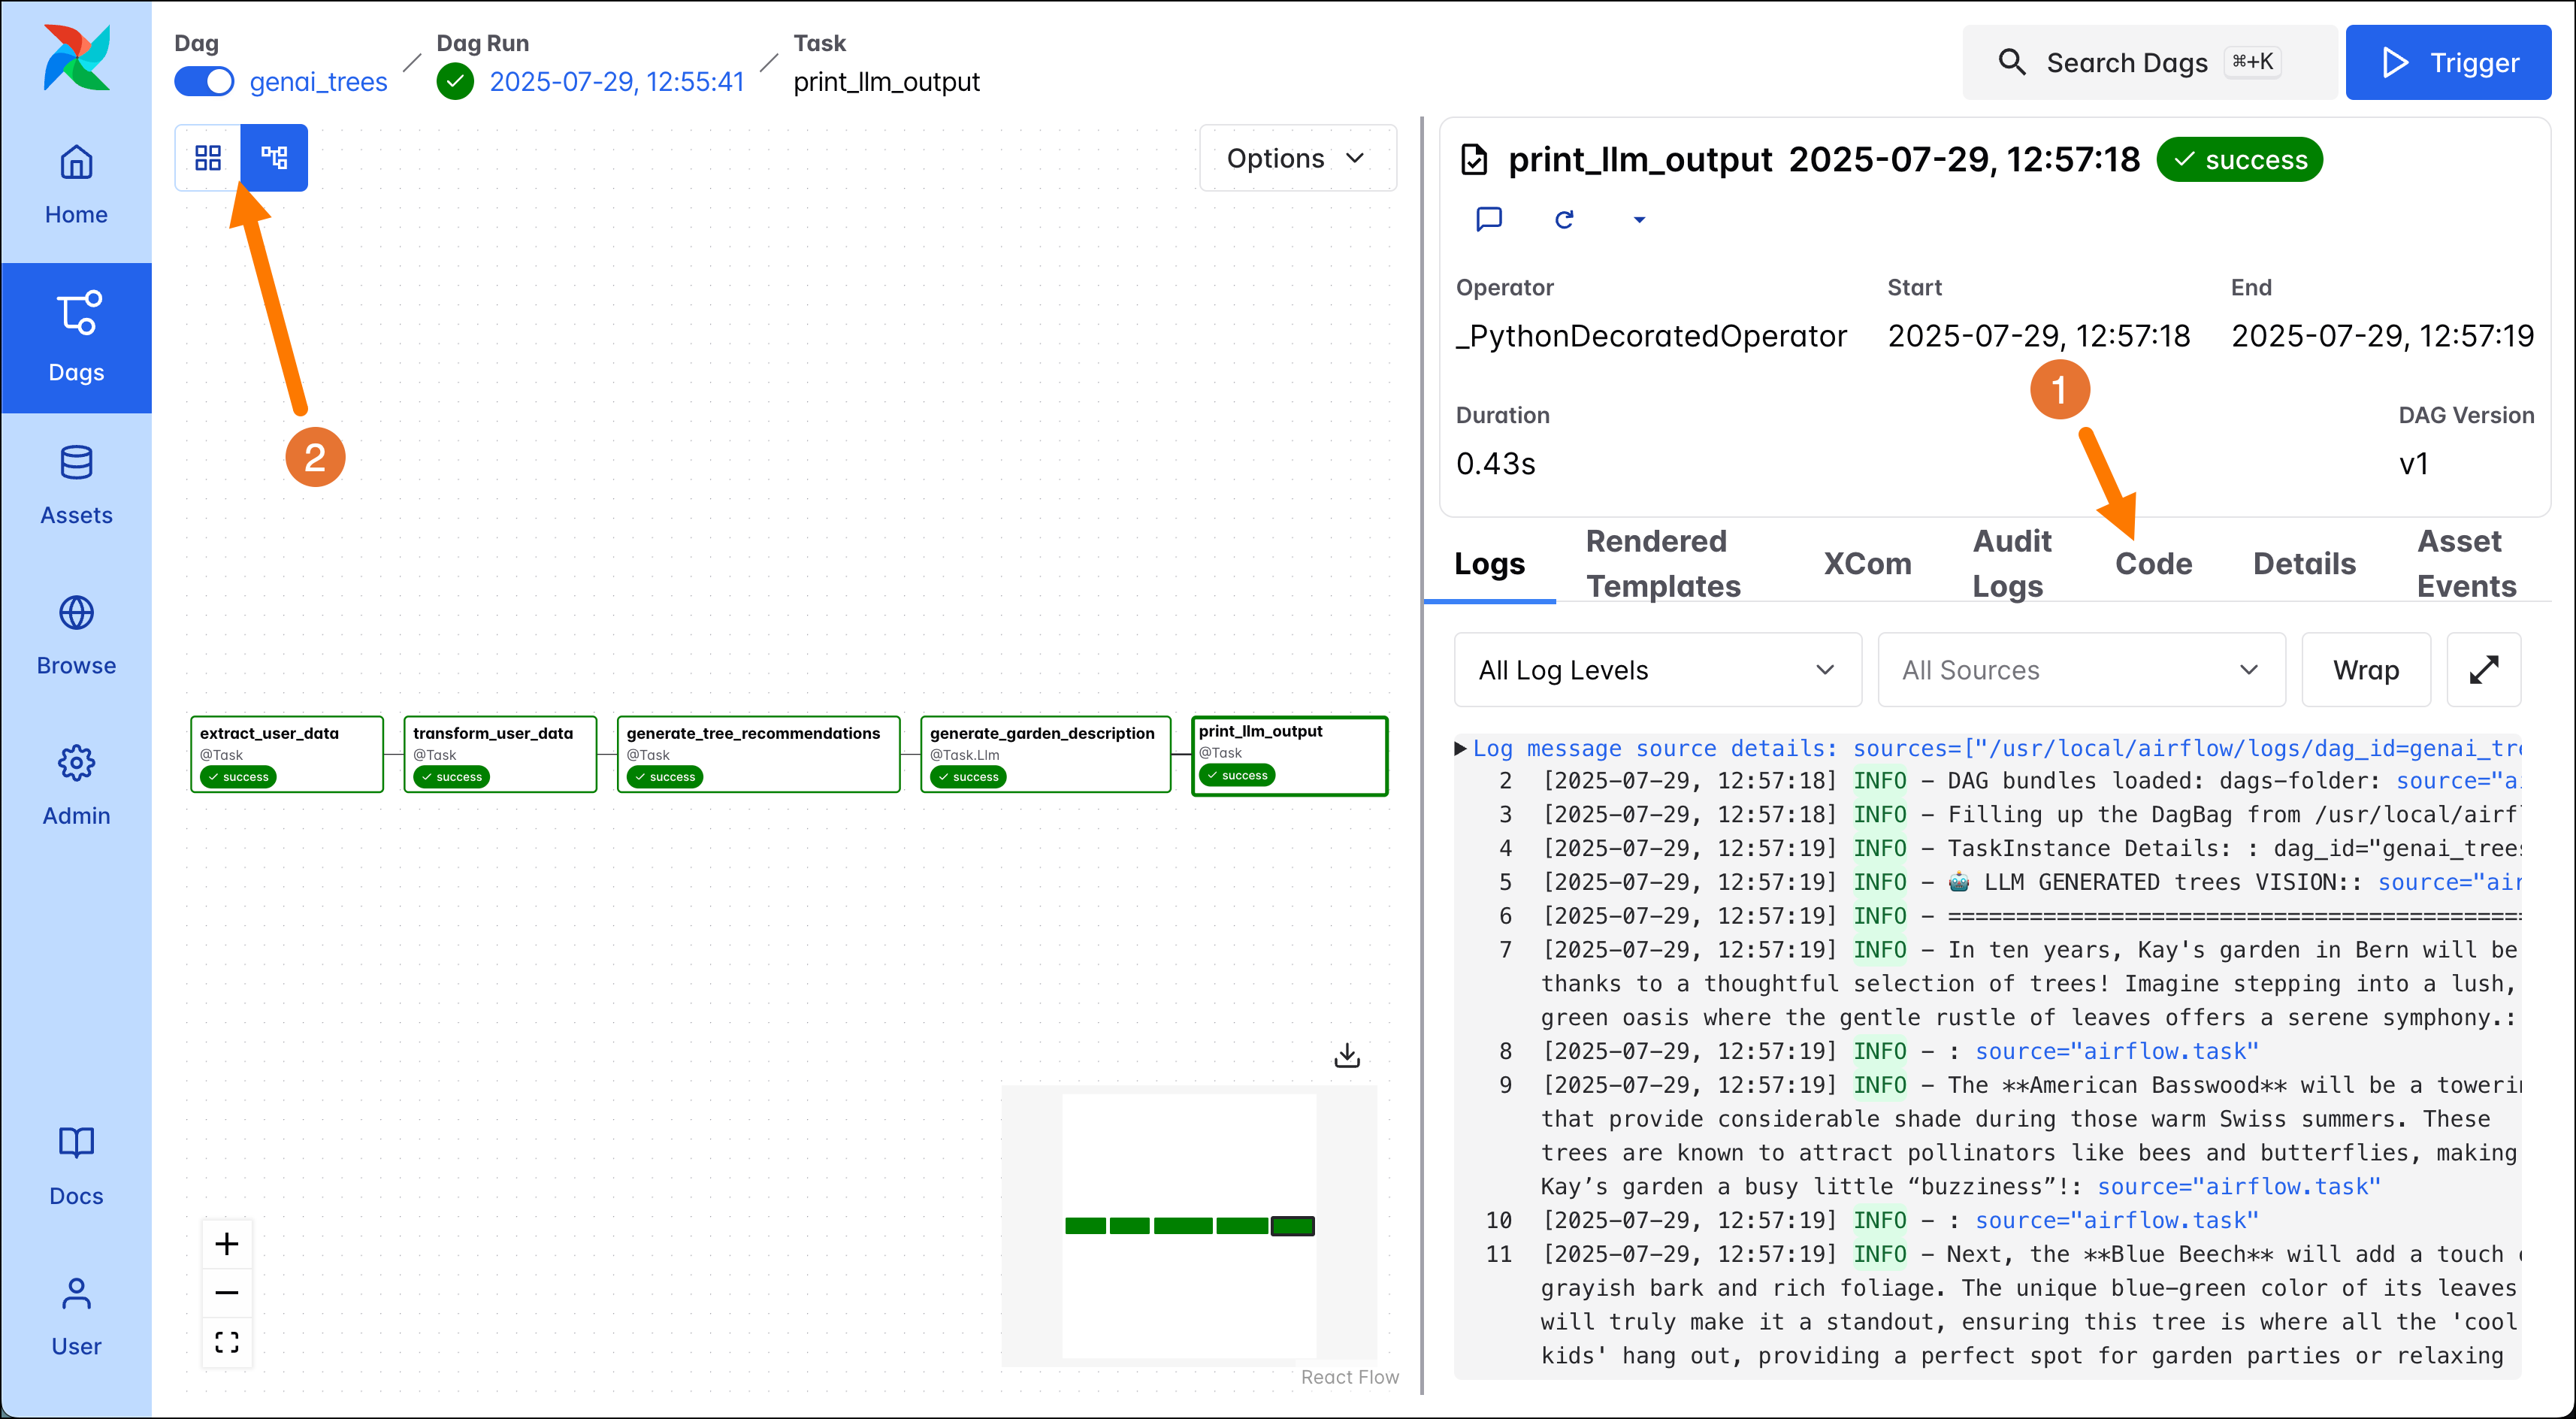Open the Assets section from sidebar
The image size is (2576, 1419).
point(76,485)
